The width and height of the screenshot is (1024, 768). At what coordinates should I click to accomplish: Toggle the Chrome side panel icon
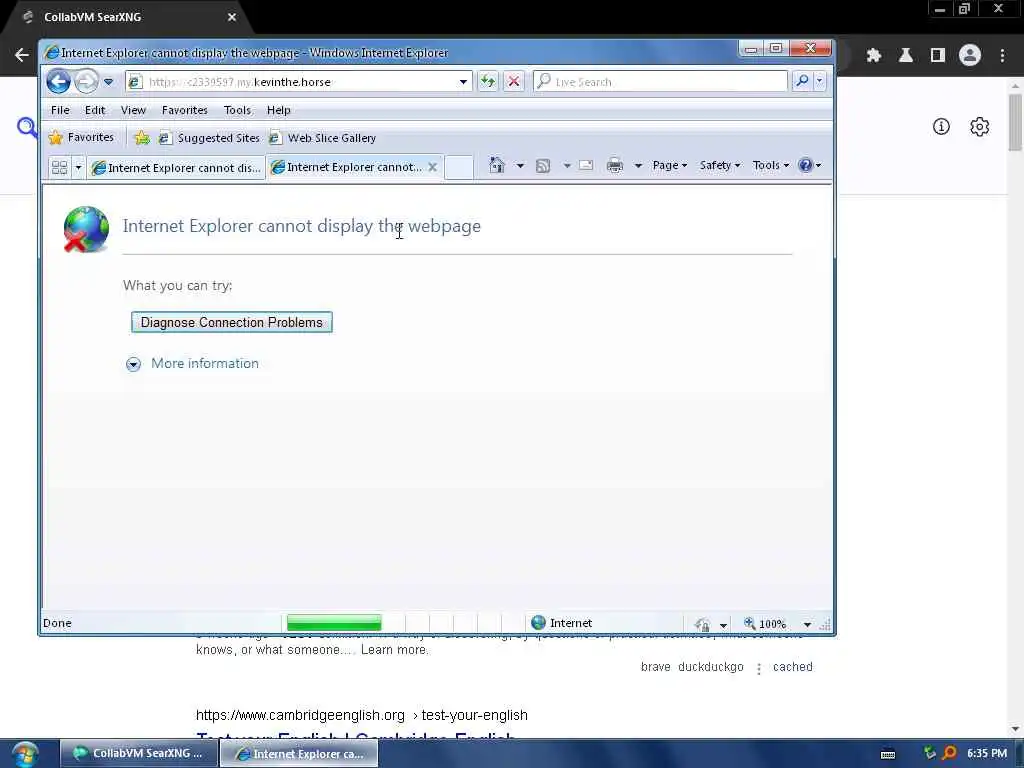(x=938, y=56)
